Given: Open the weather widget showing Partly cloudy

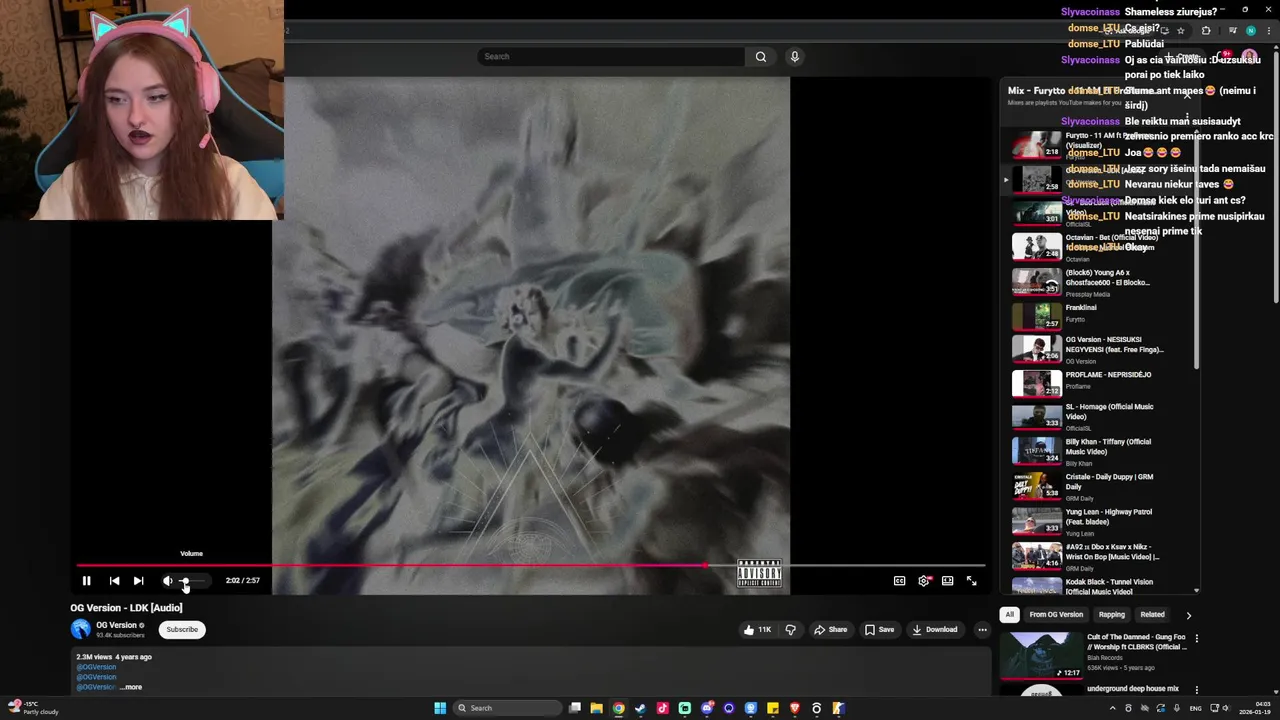Looking at the screenshot, I should coord(32,708).
